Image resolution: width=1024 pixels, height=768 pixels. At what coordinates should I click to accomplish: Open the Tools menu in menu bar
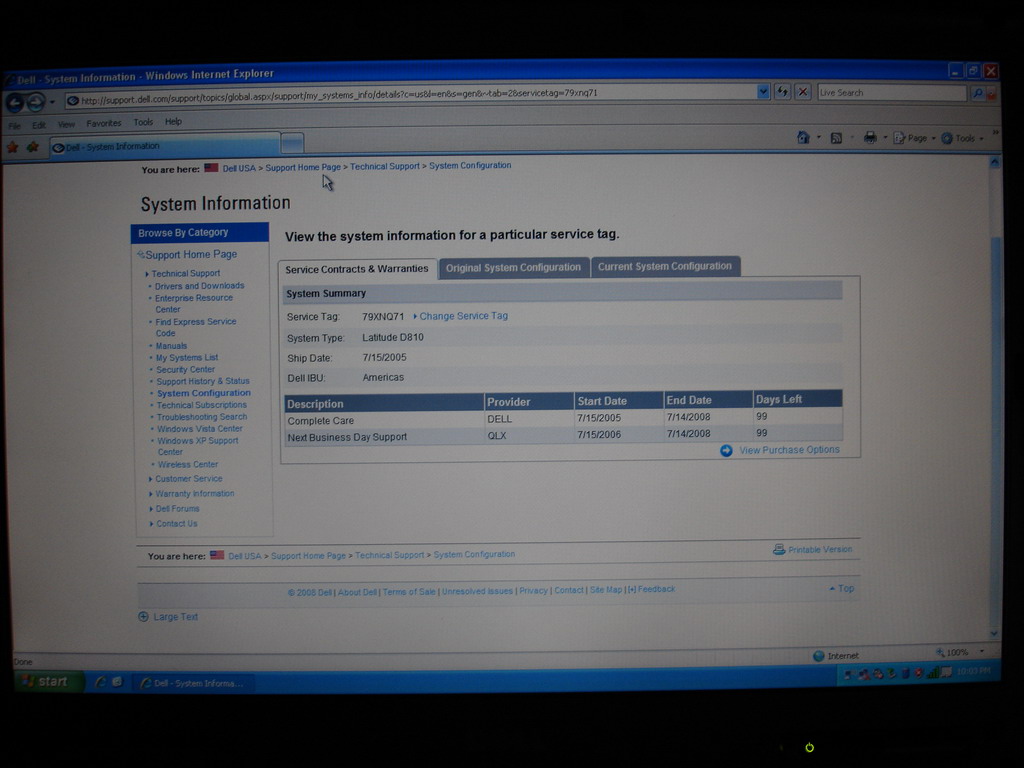click(x=143, y=122)
